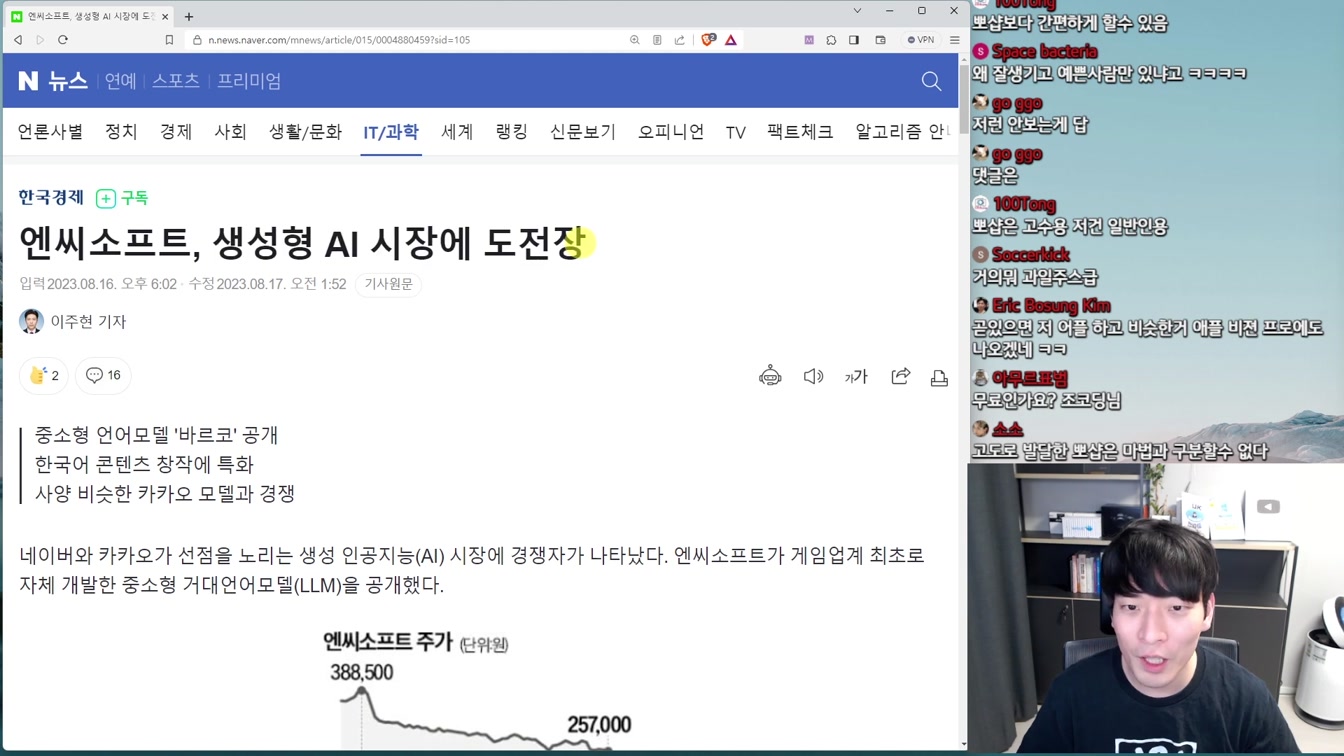The width and height of the screenshot is (1344, 756).
Task: Open the 프리미엄 section
Action: coord(249,81)
